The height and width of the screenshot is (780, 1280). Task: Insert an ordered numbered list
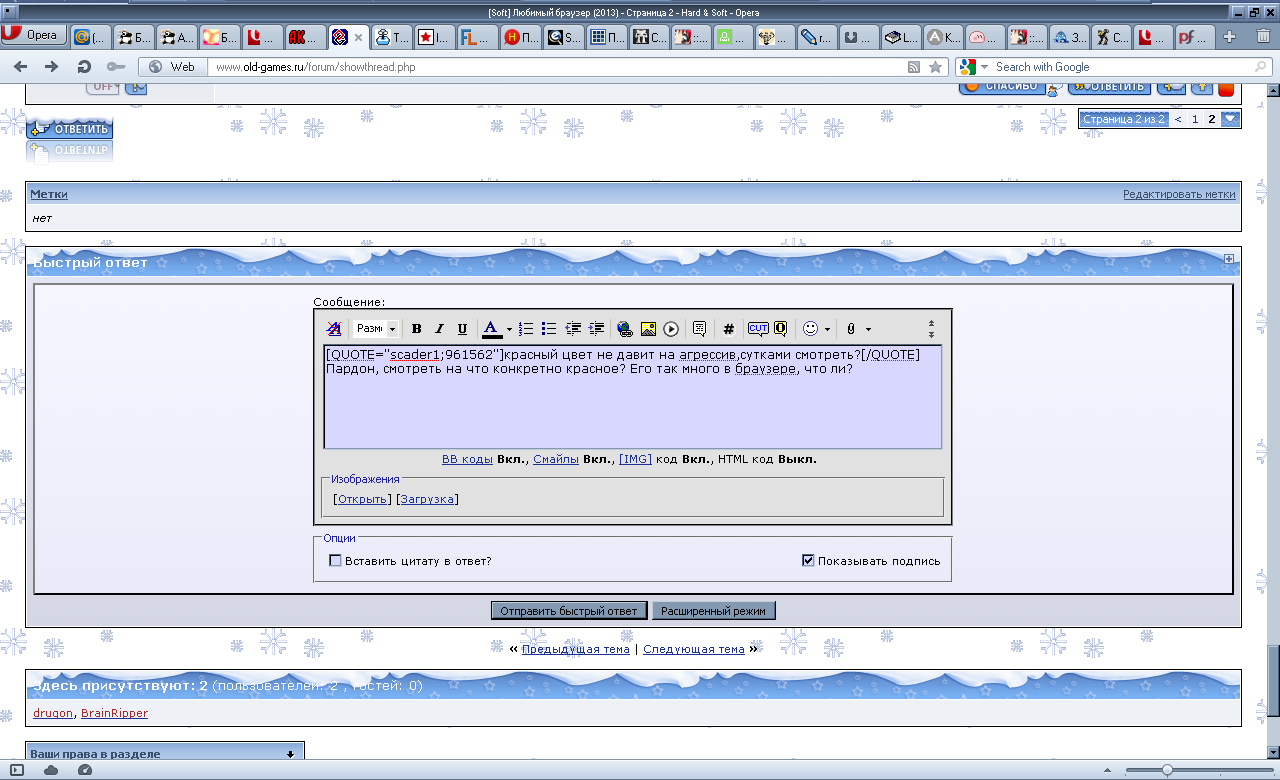click(x=526, y=329)
